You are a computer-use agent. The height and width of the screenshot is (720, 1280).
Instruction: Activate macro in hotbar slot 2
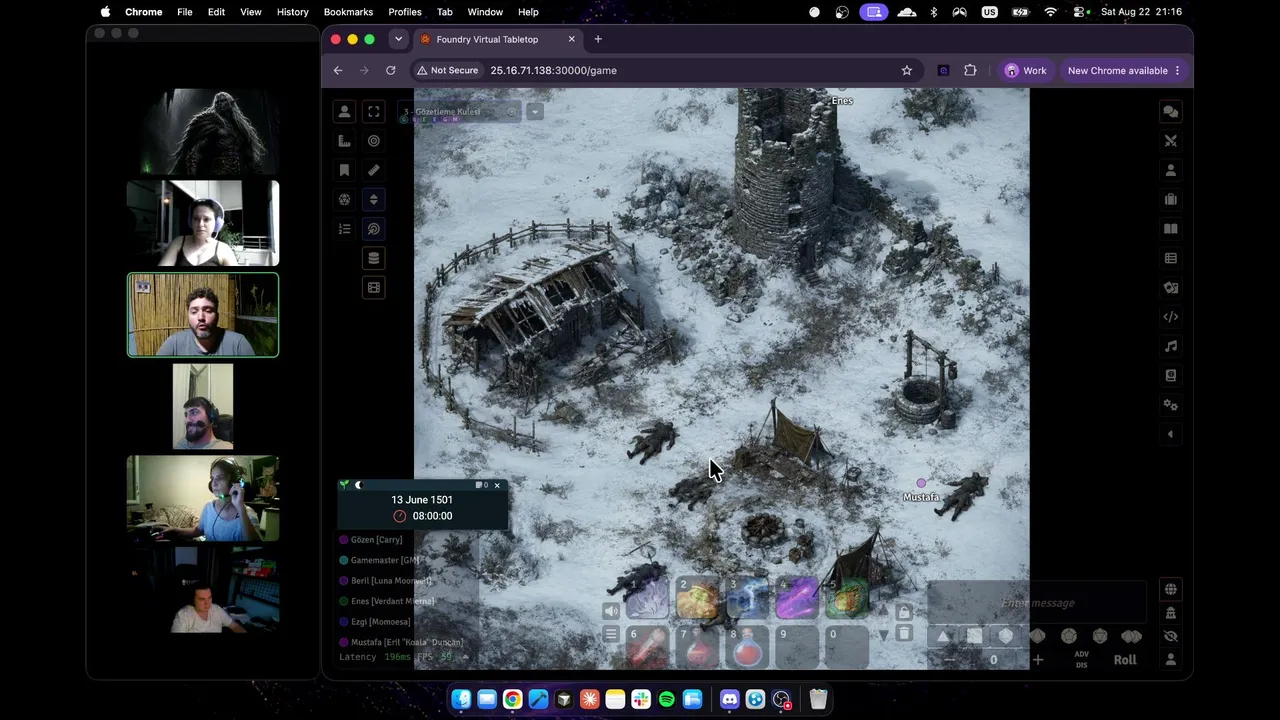pos(697,598)
